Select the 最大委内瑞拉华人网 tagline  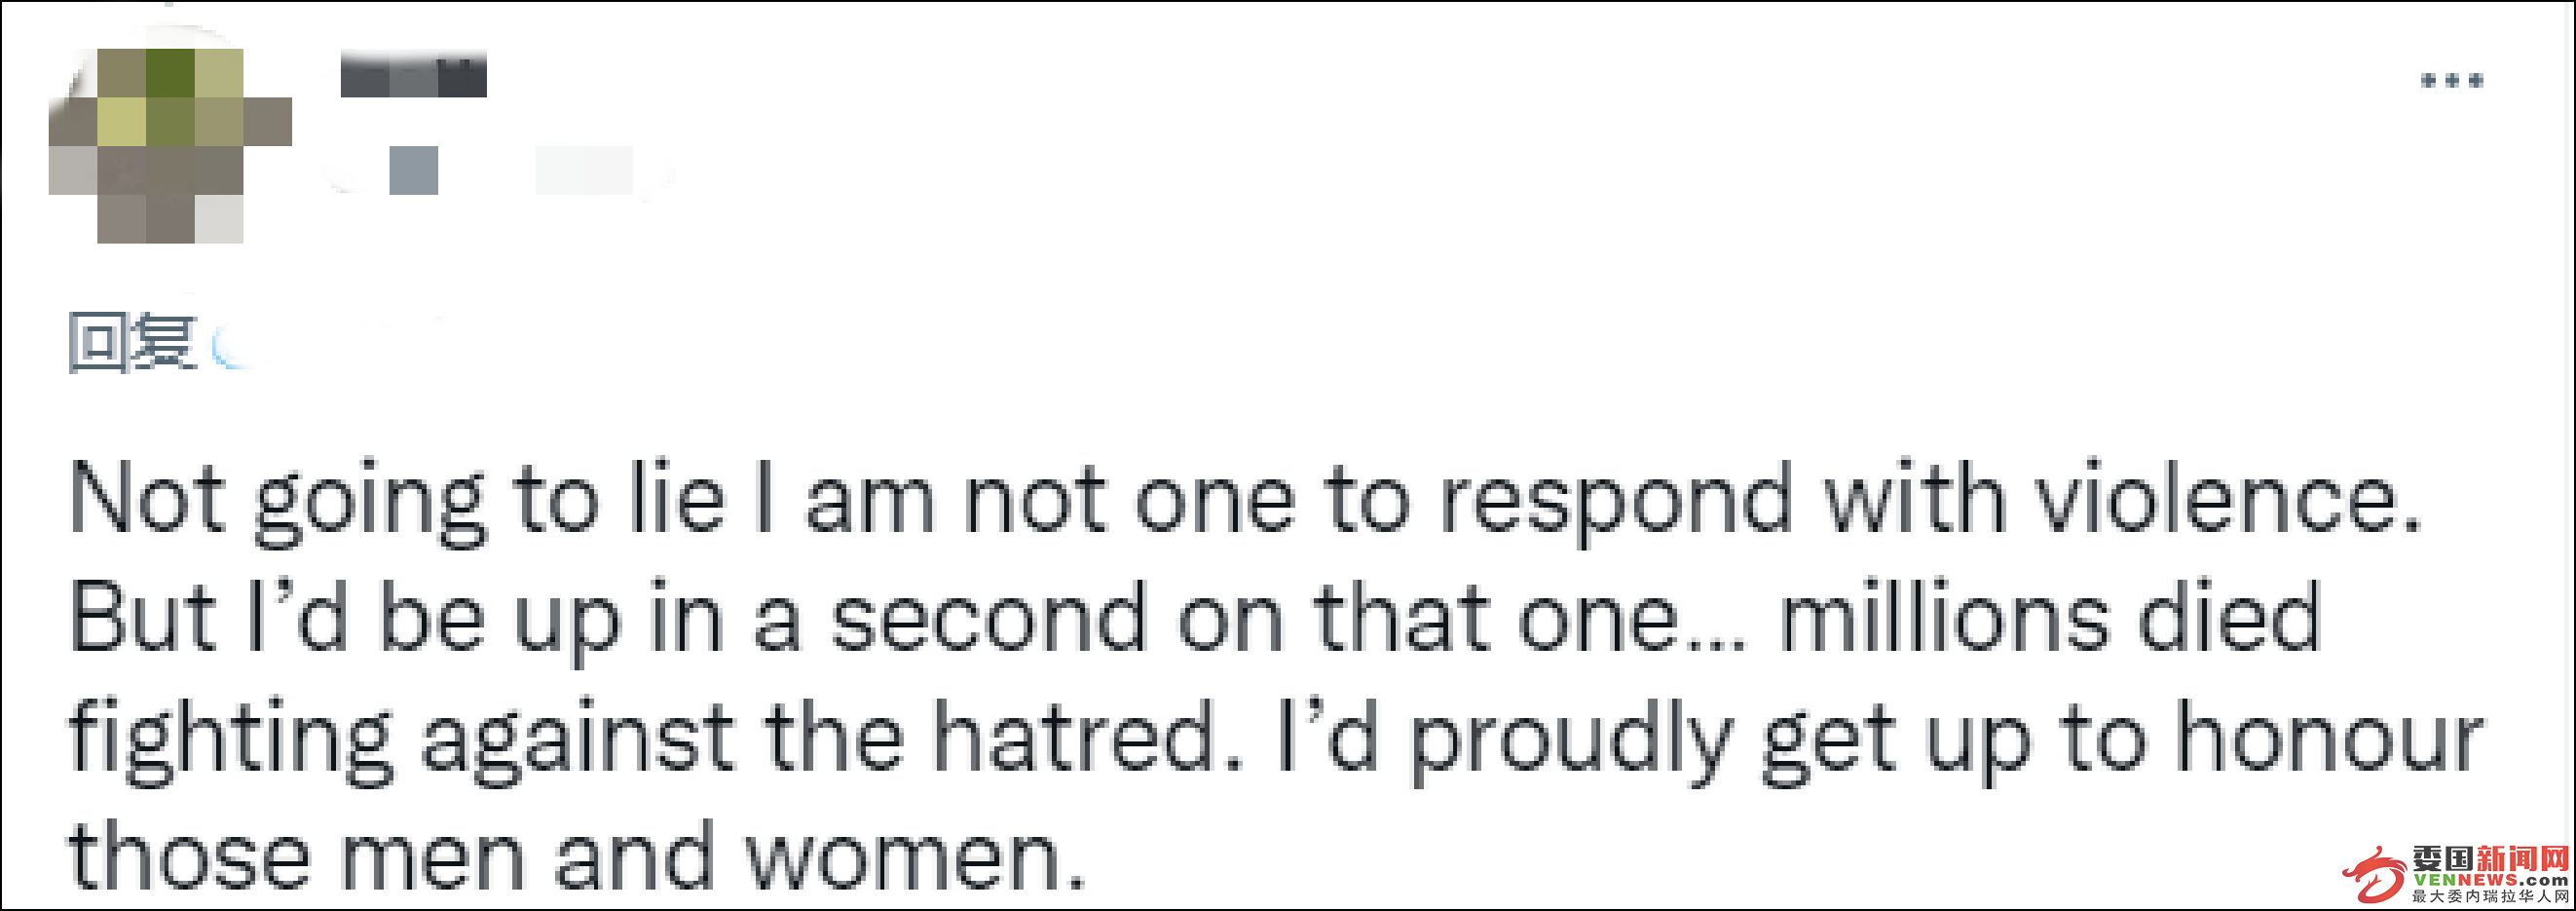[x=2490, y=896]
